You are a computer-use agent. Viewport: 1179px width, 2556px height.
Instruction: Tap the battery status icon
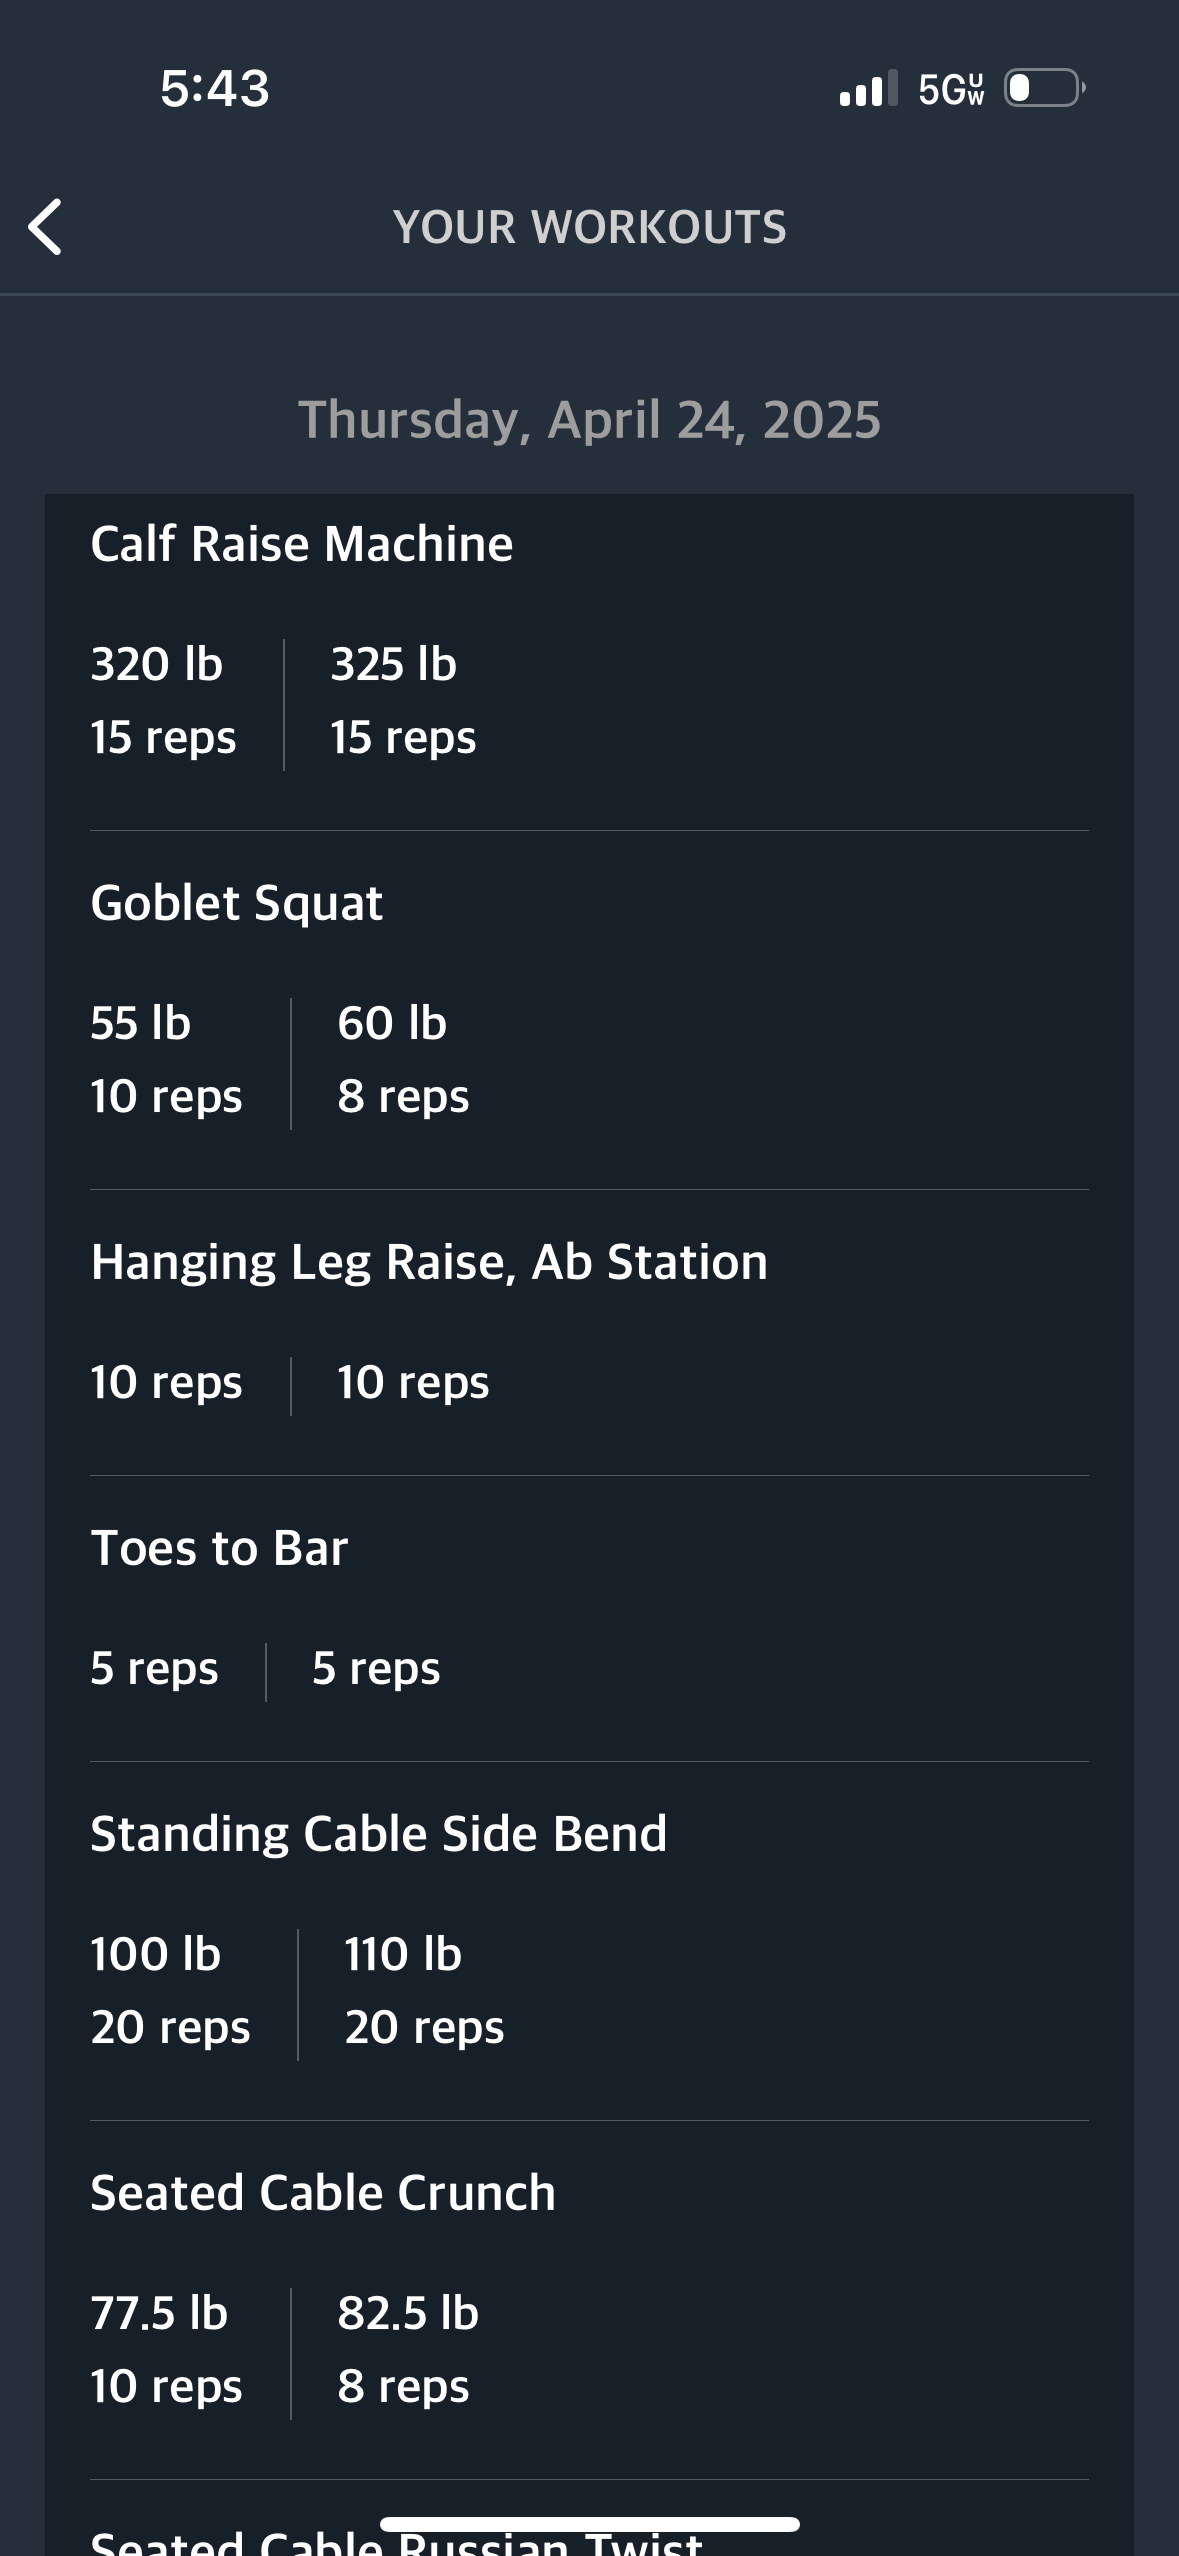[1044, 88]
